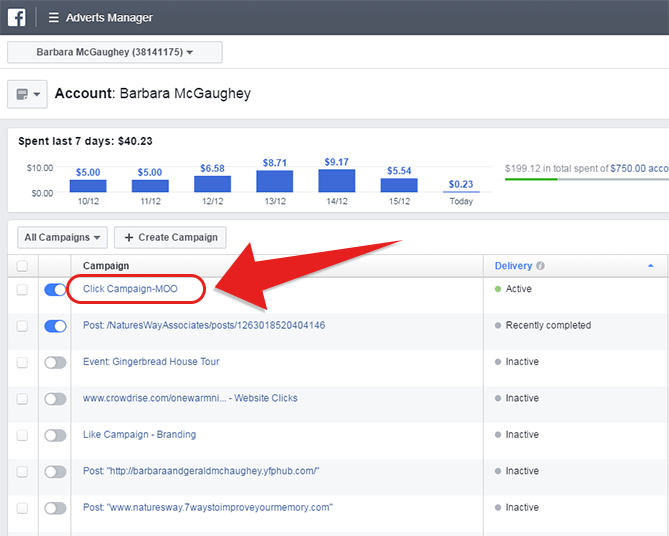Click the Adverts Manager title

point(109,17)
